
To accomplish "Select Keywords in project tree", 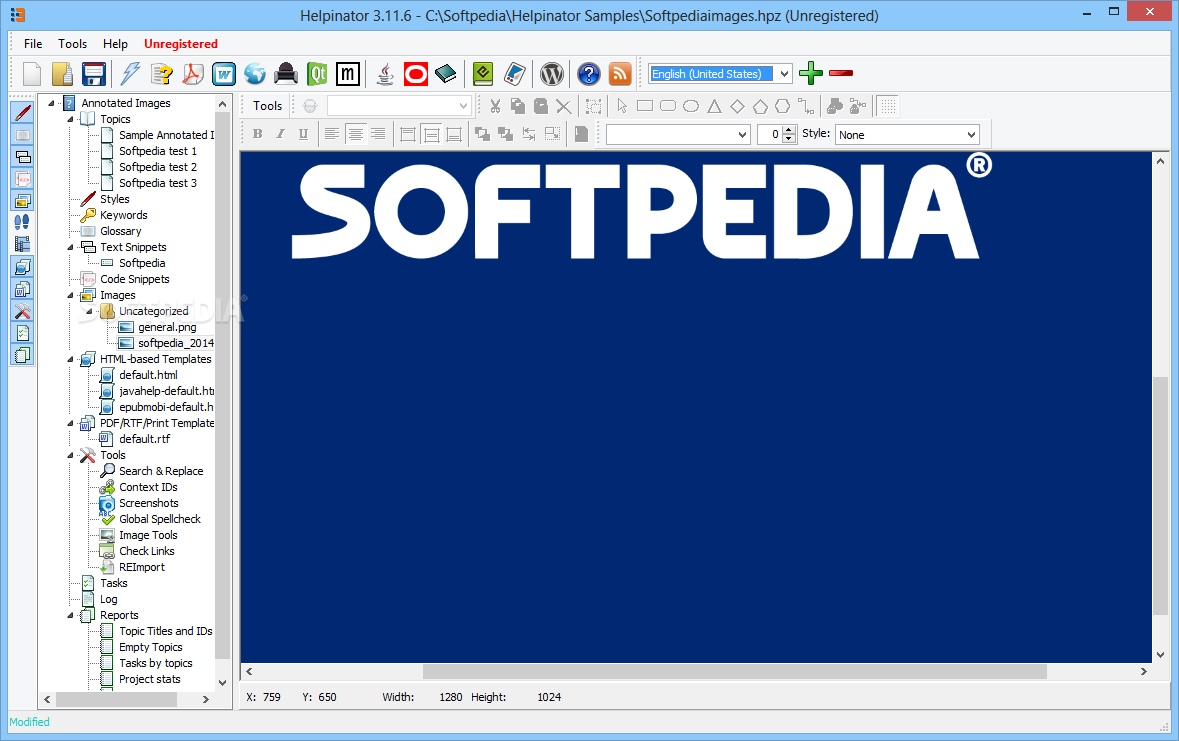I will 123,215.
